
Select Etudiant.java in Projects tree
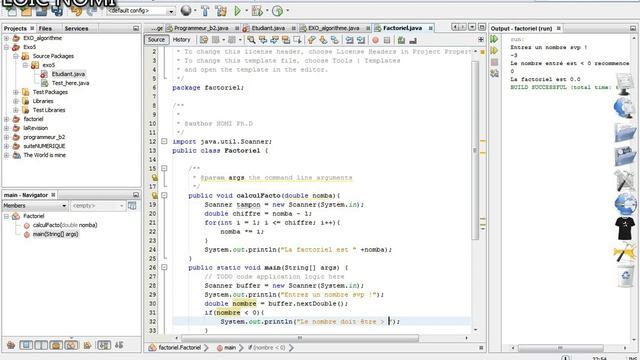(68, 74)
